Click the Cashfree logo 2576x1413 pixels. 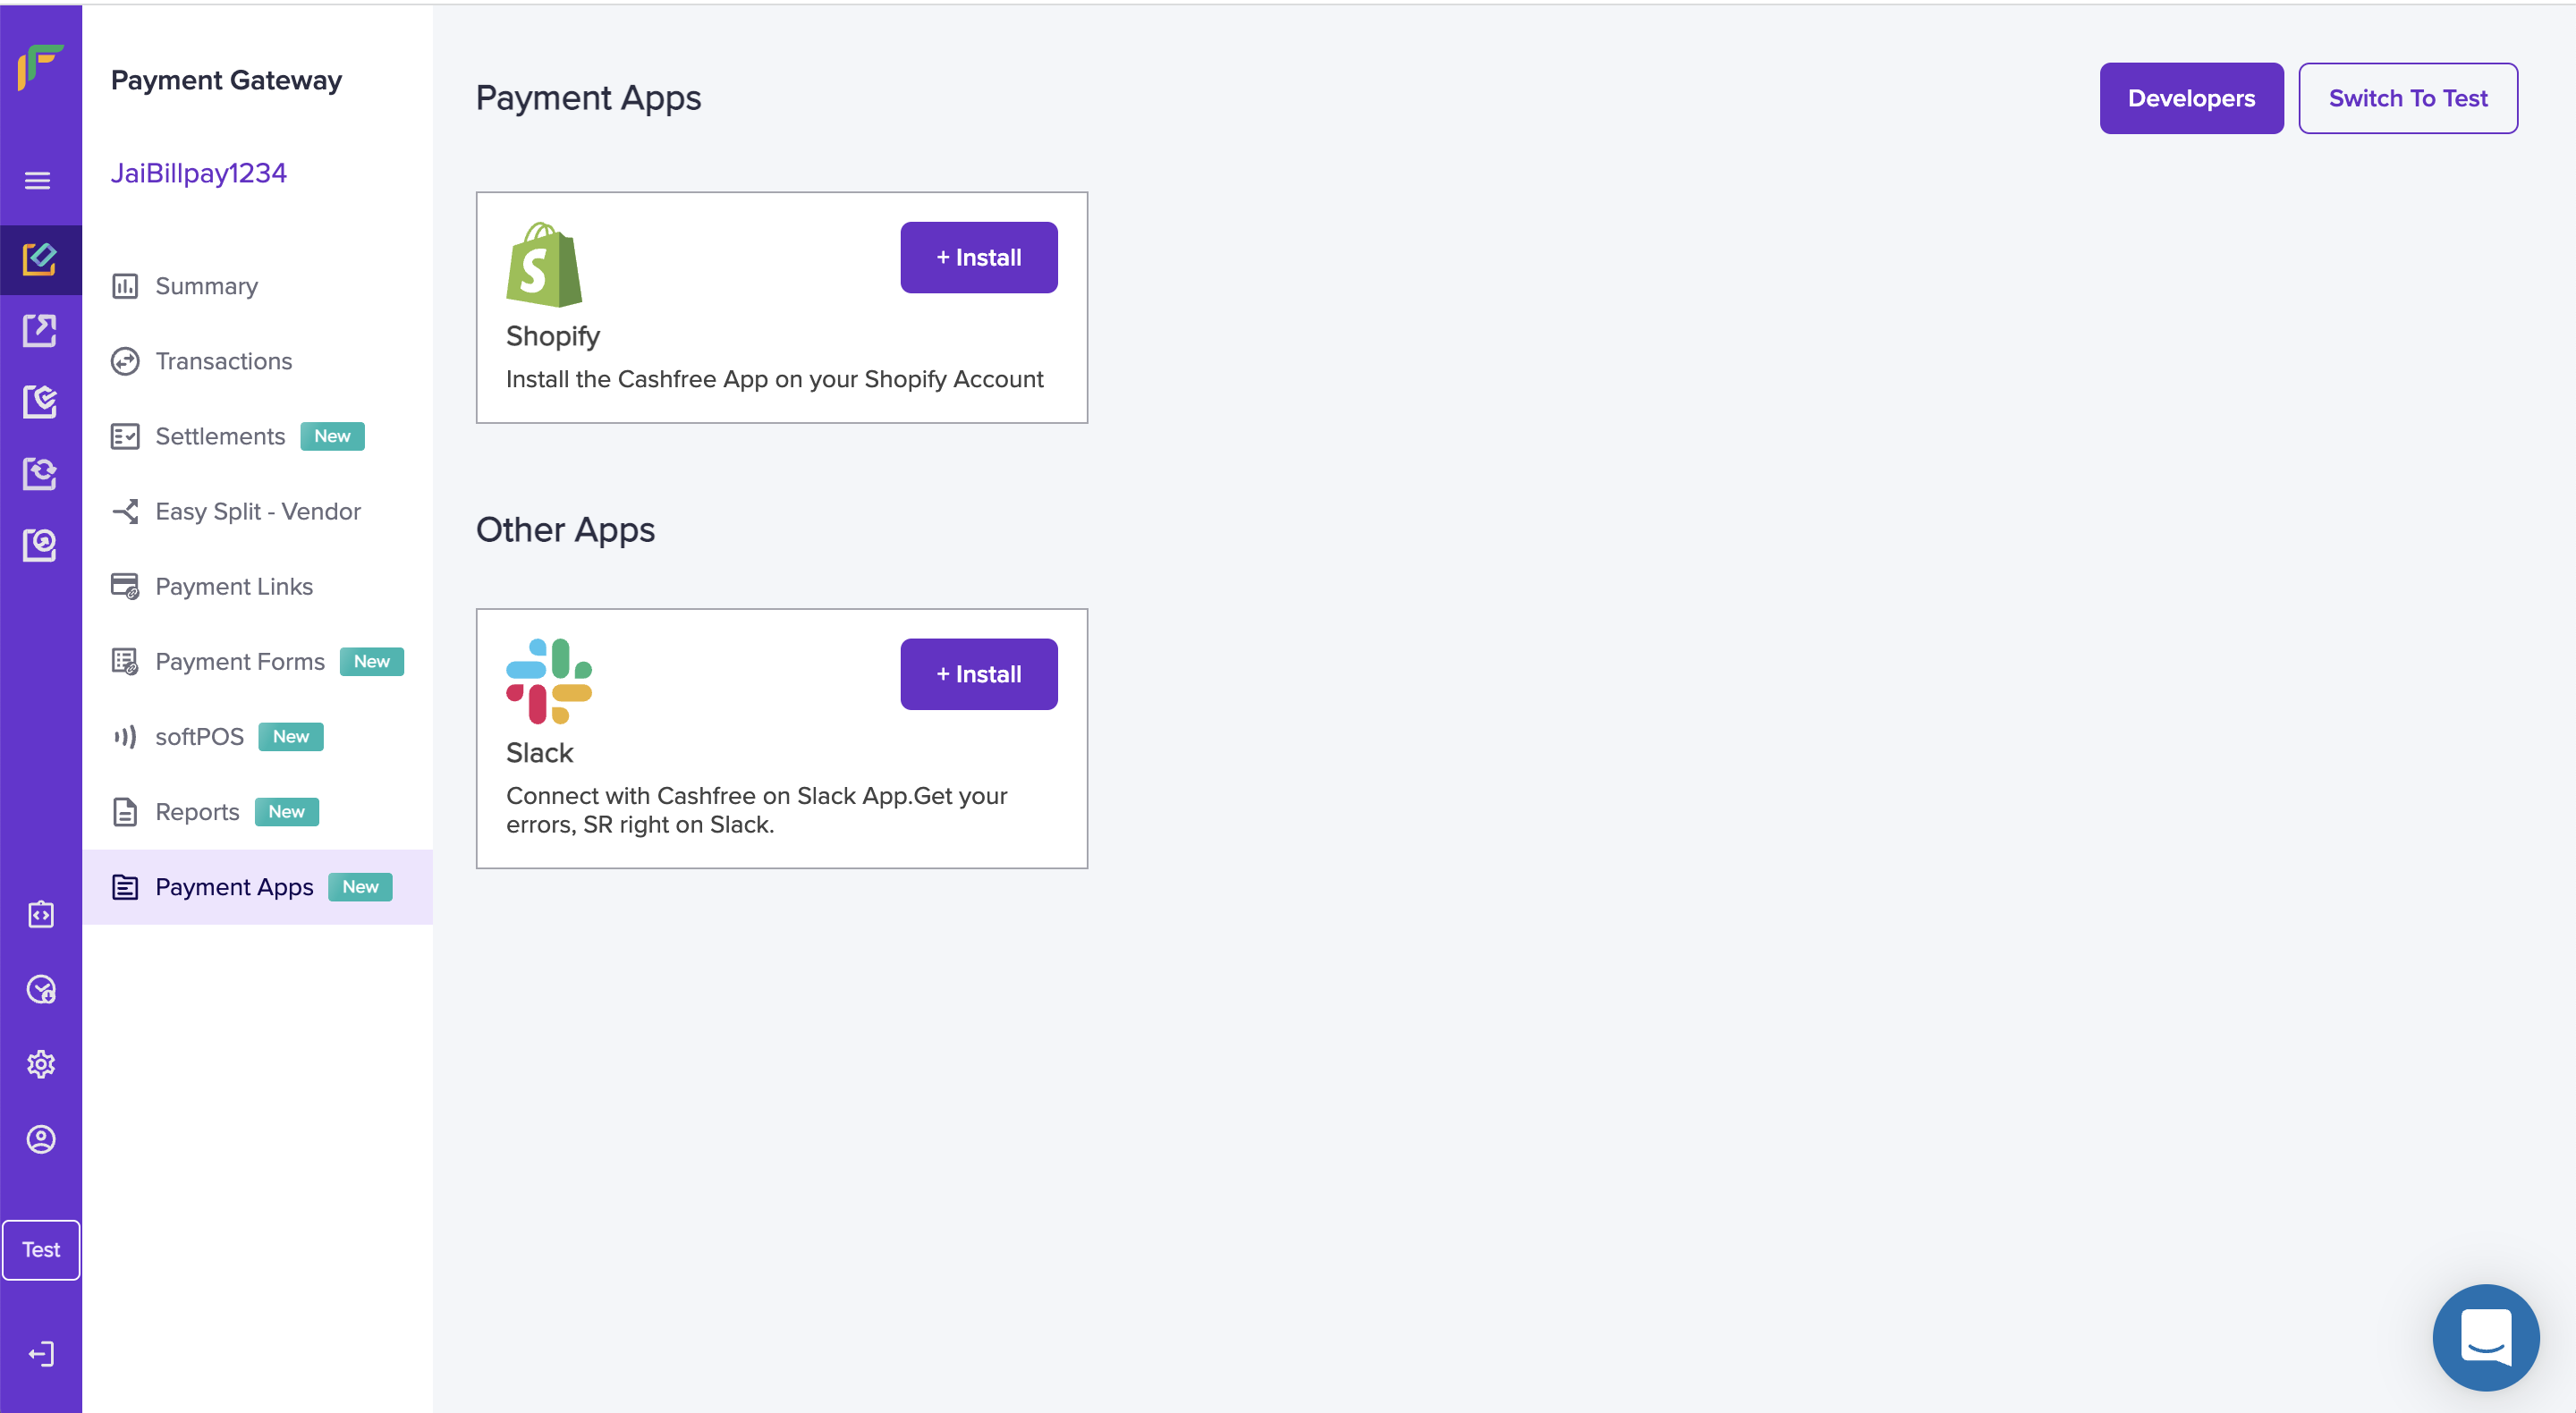(40, 67)
